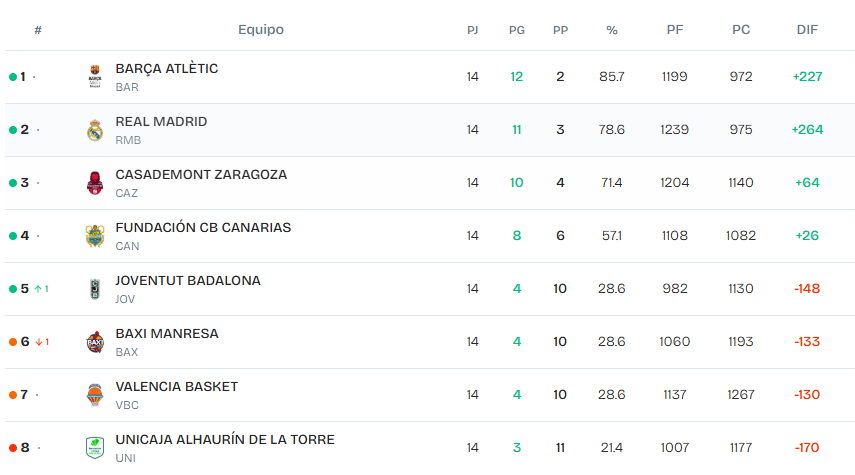Screen dimensions: 855x475
Task: Open the BARÇA ATLÈTIC team link
Action: tap(166, 69)
